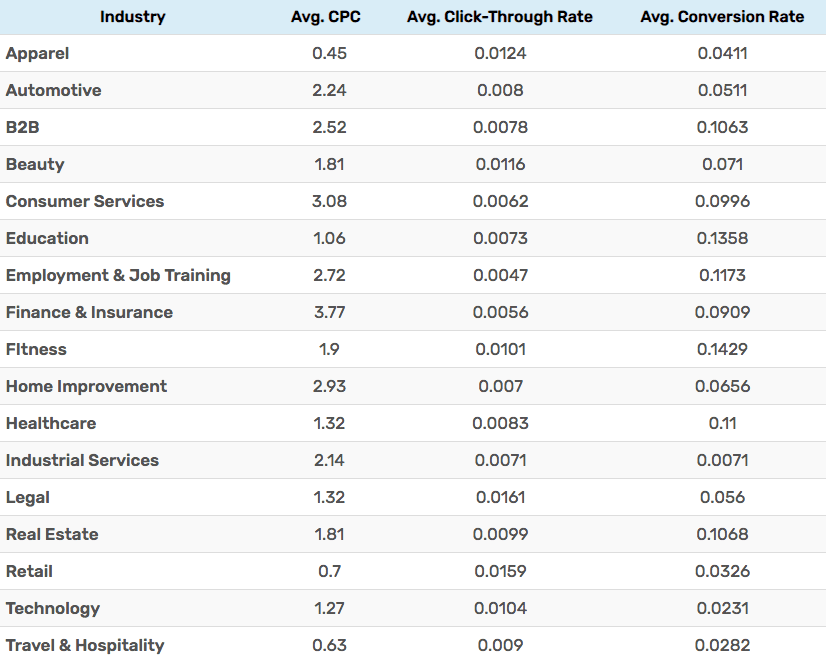Click Healthcare's conversion rate value 0.11

(722, 423)
